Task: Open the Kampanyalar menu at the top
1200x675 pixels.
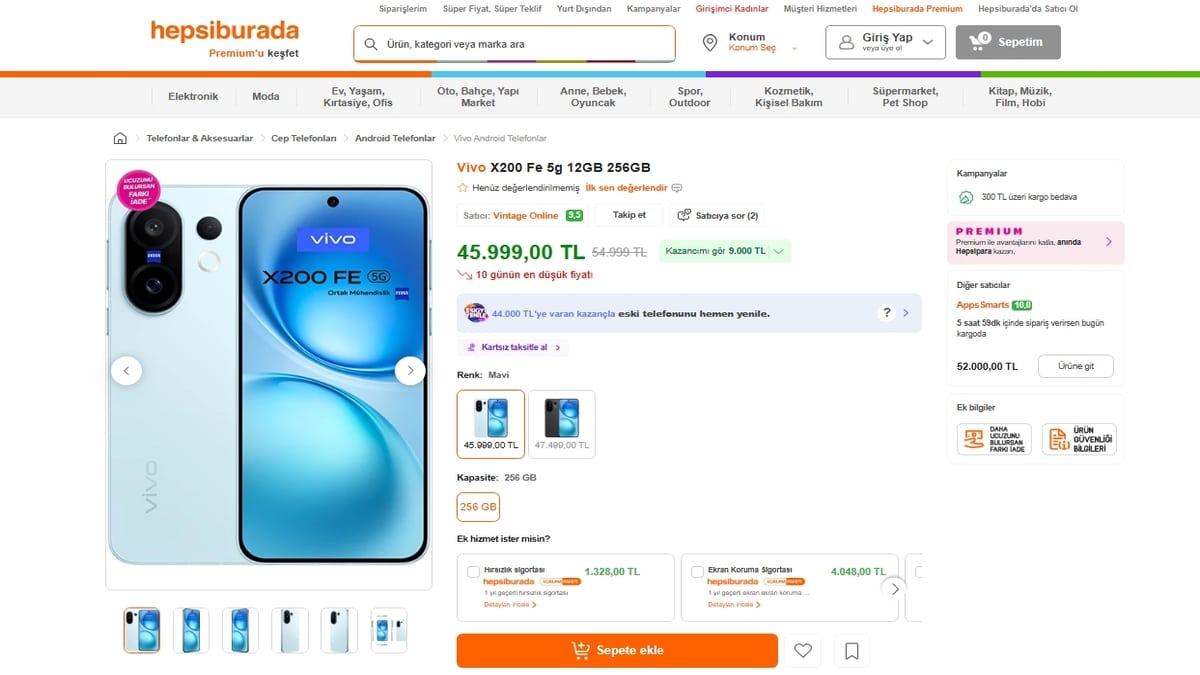Action: (x=653, y=8)
